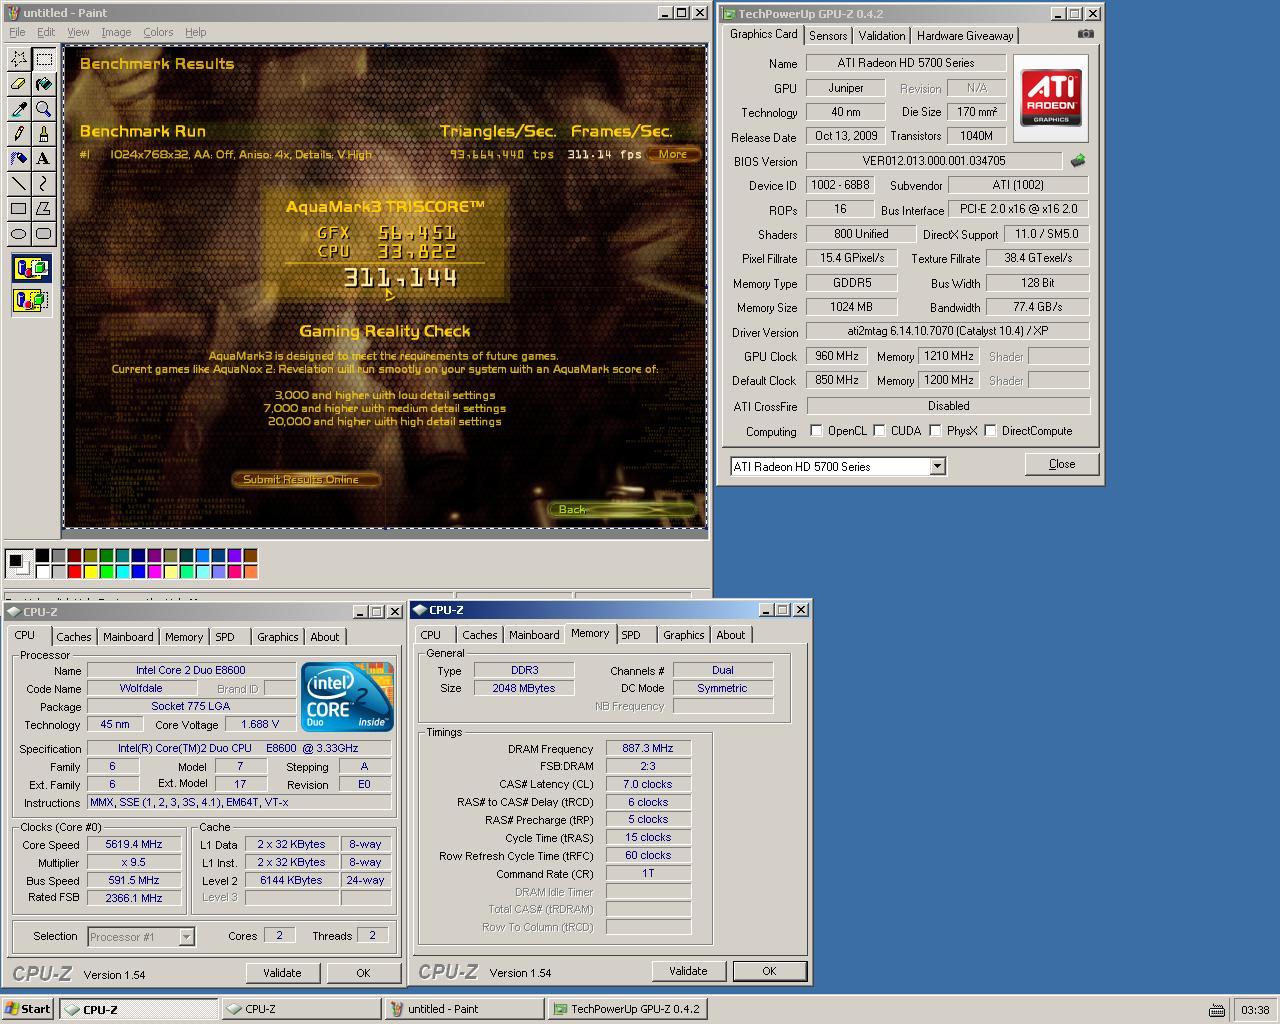
Task: Open the About tab in left CPU-Z window
Action: click(324, 637)
